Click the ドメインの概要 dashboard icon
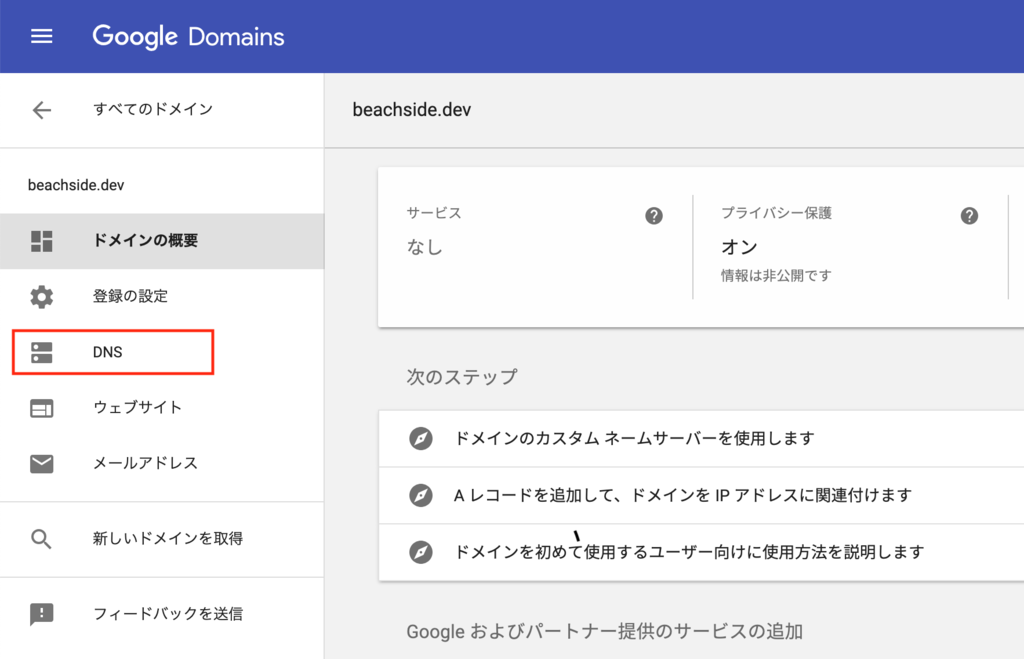Screen dimensions: 1024x659 point(42,241)
